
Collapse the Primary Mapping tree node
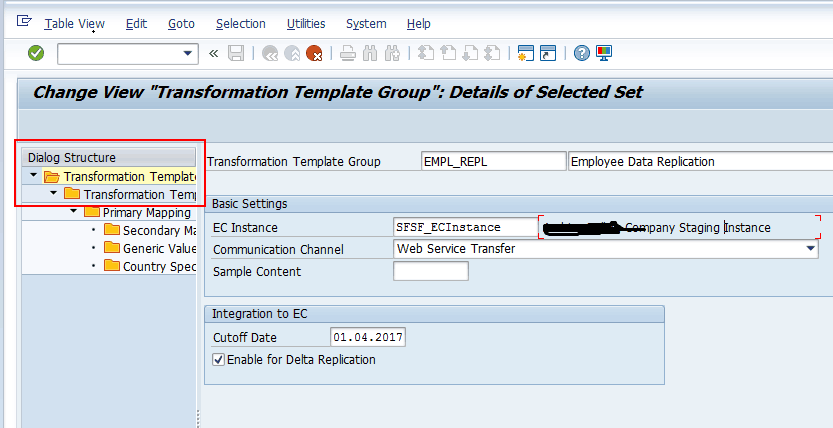(x=74, y=212)
